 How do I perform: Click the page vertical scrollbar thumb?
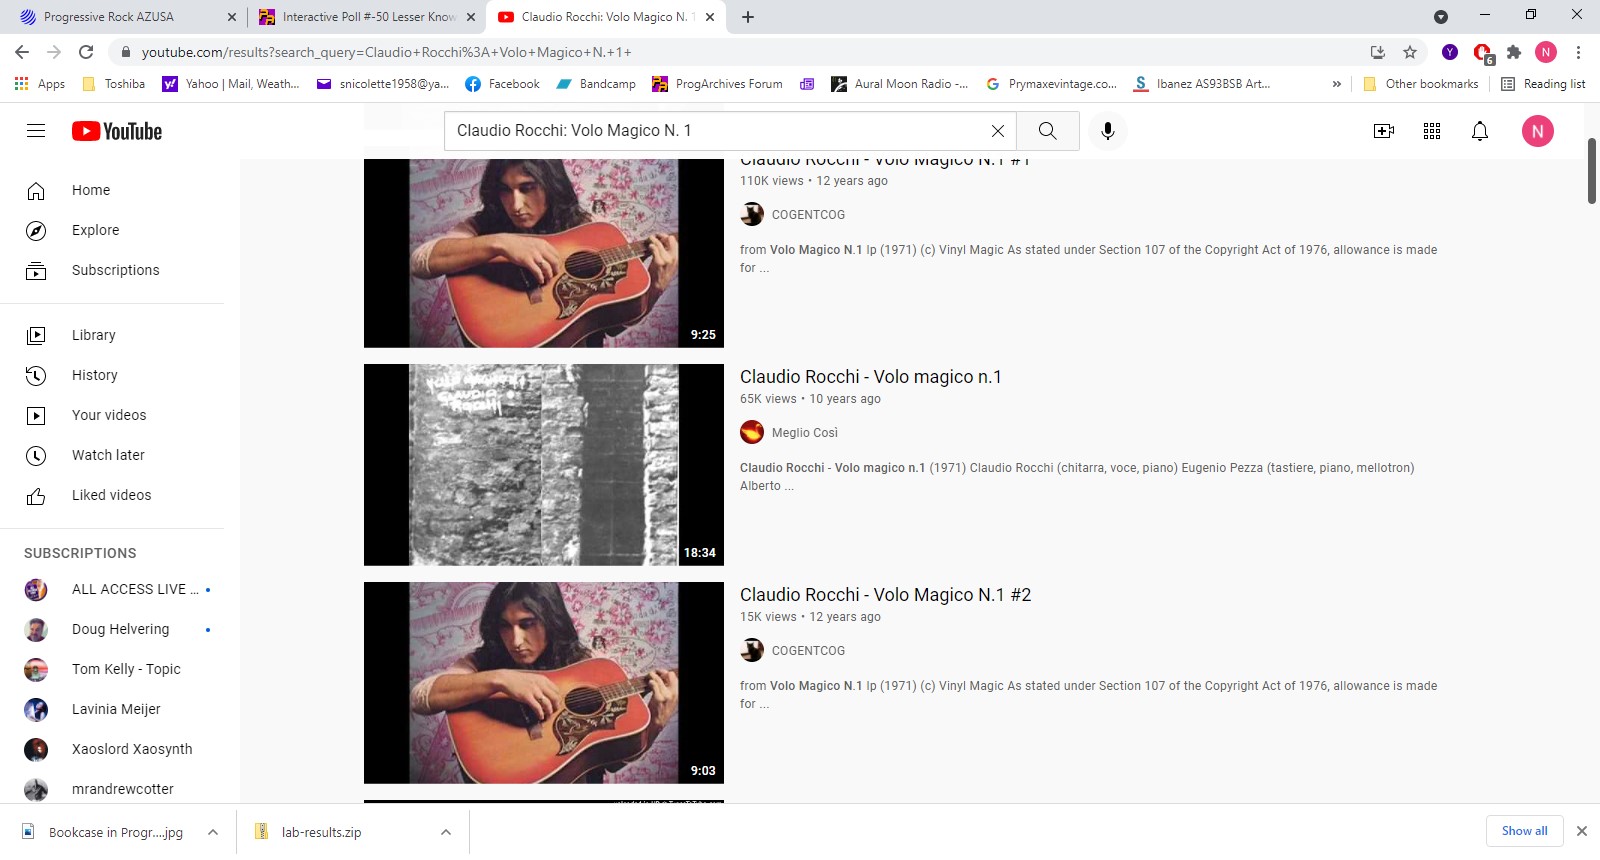tap(1592, 171)
